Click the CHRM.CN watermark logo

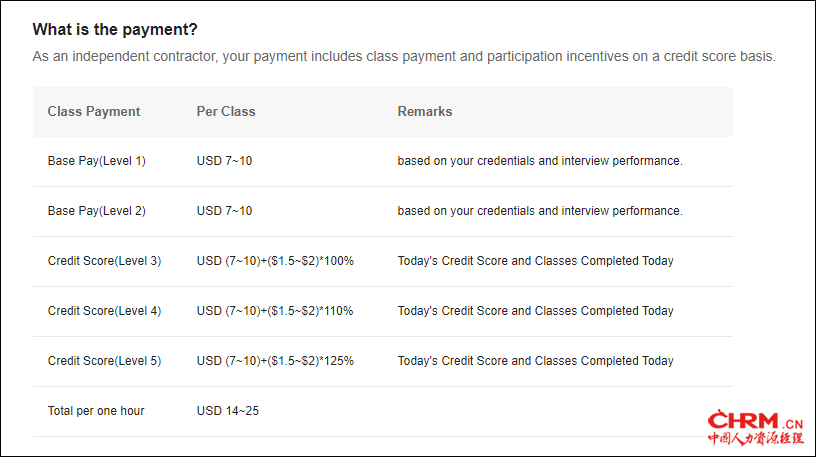pos(755,427)
